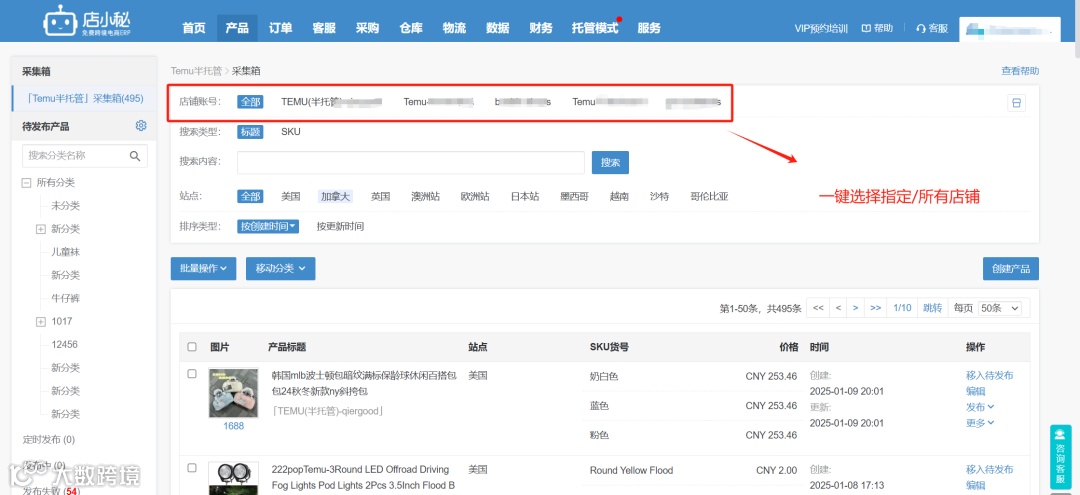Screen dimensions: 1080x495
Task: Select the 12456 category
Action: point(65,344)
